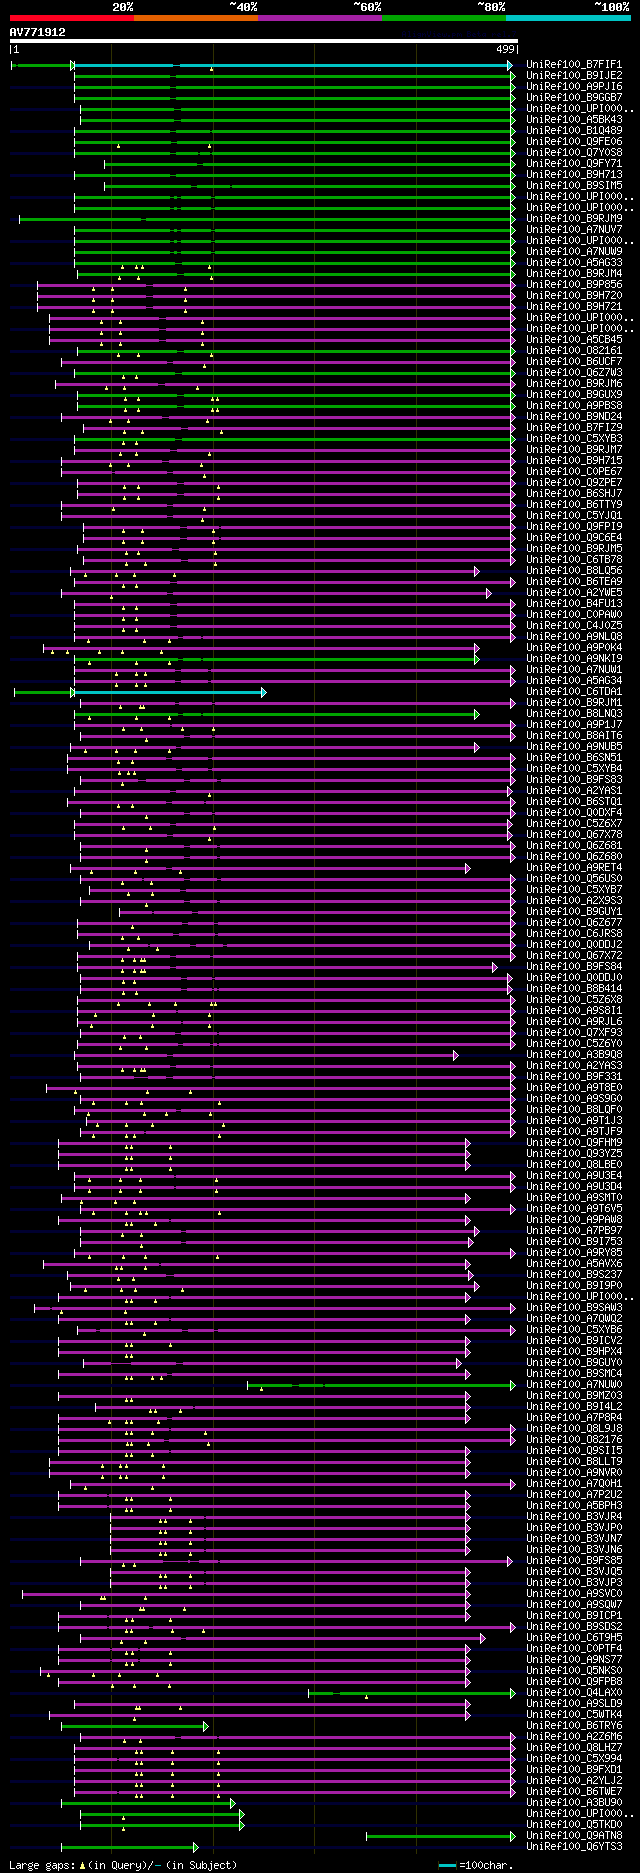Open hit UniRef100_Q9ZPE7
The width and height of the screenshot is (640, 1873).
574,483
